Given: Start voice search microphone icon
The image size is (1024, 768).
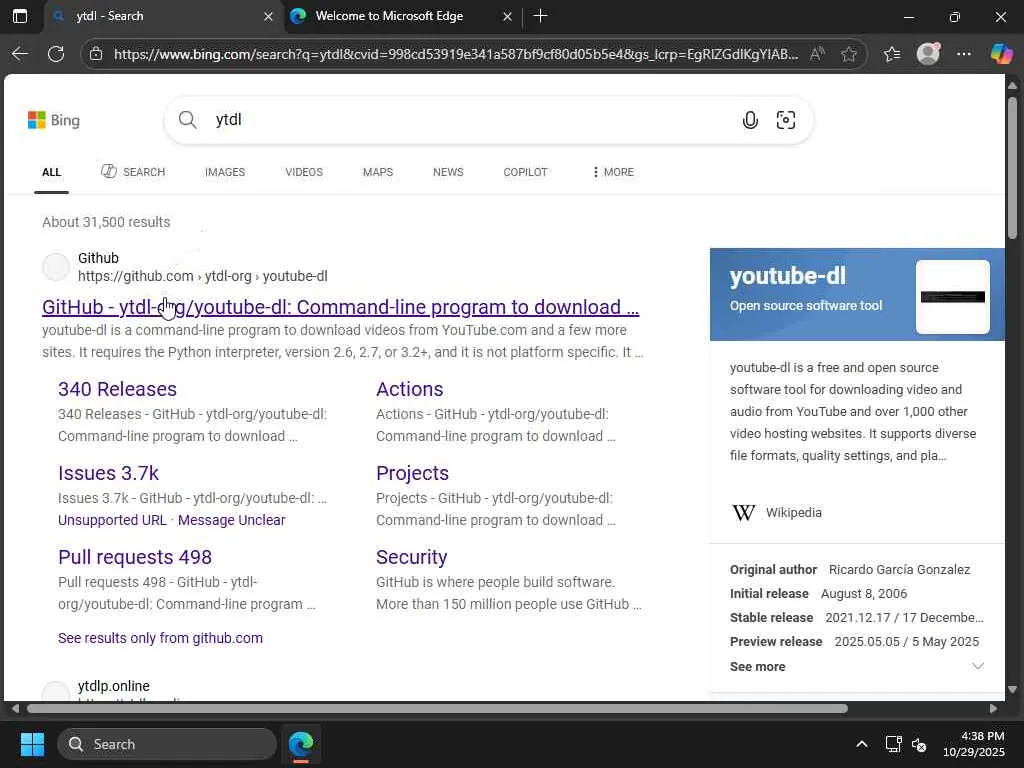Looking at the screenshot, I should point(750,120).
